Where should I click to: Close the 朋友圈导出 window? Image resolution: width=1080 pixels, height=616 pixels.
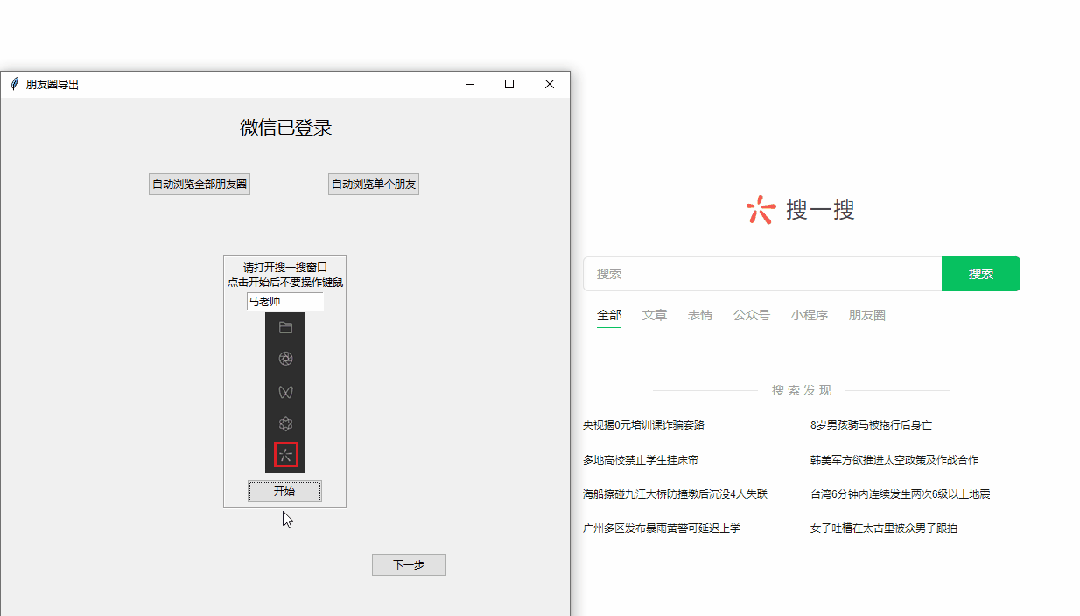pyautogui.click(x=549, y=84)
